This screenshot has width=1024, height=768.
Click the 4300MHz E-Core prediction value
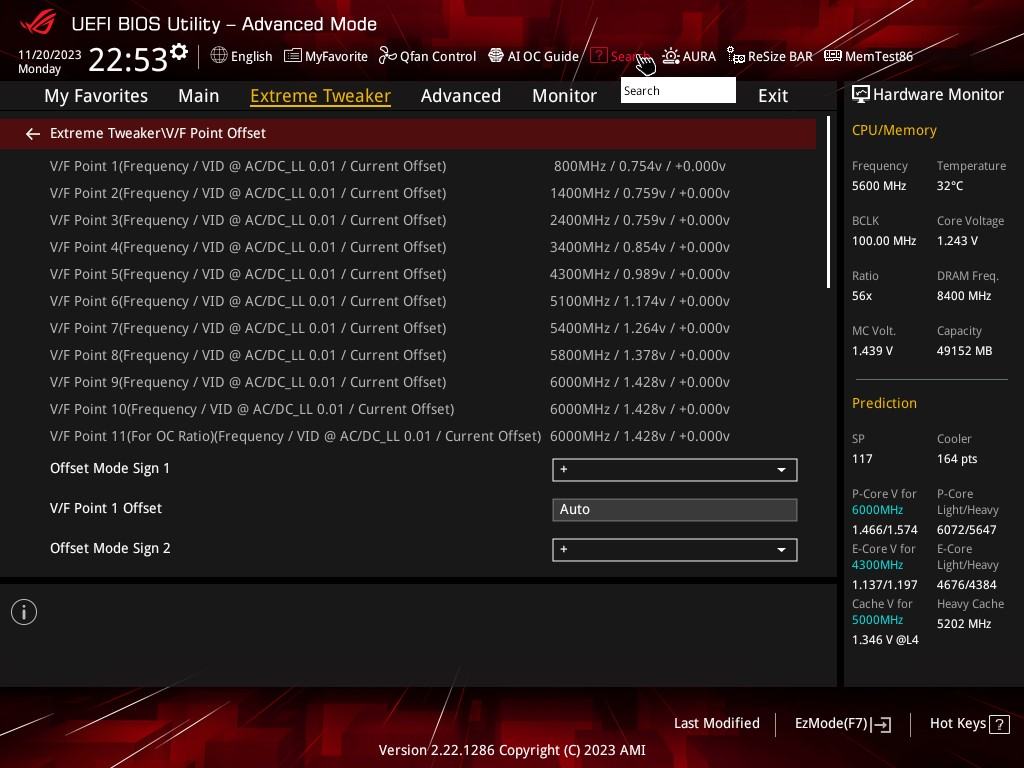pos(877,565)
